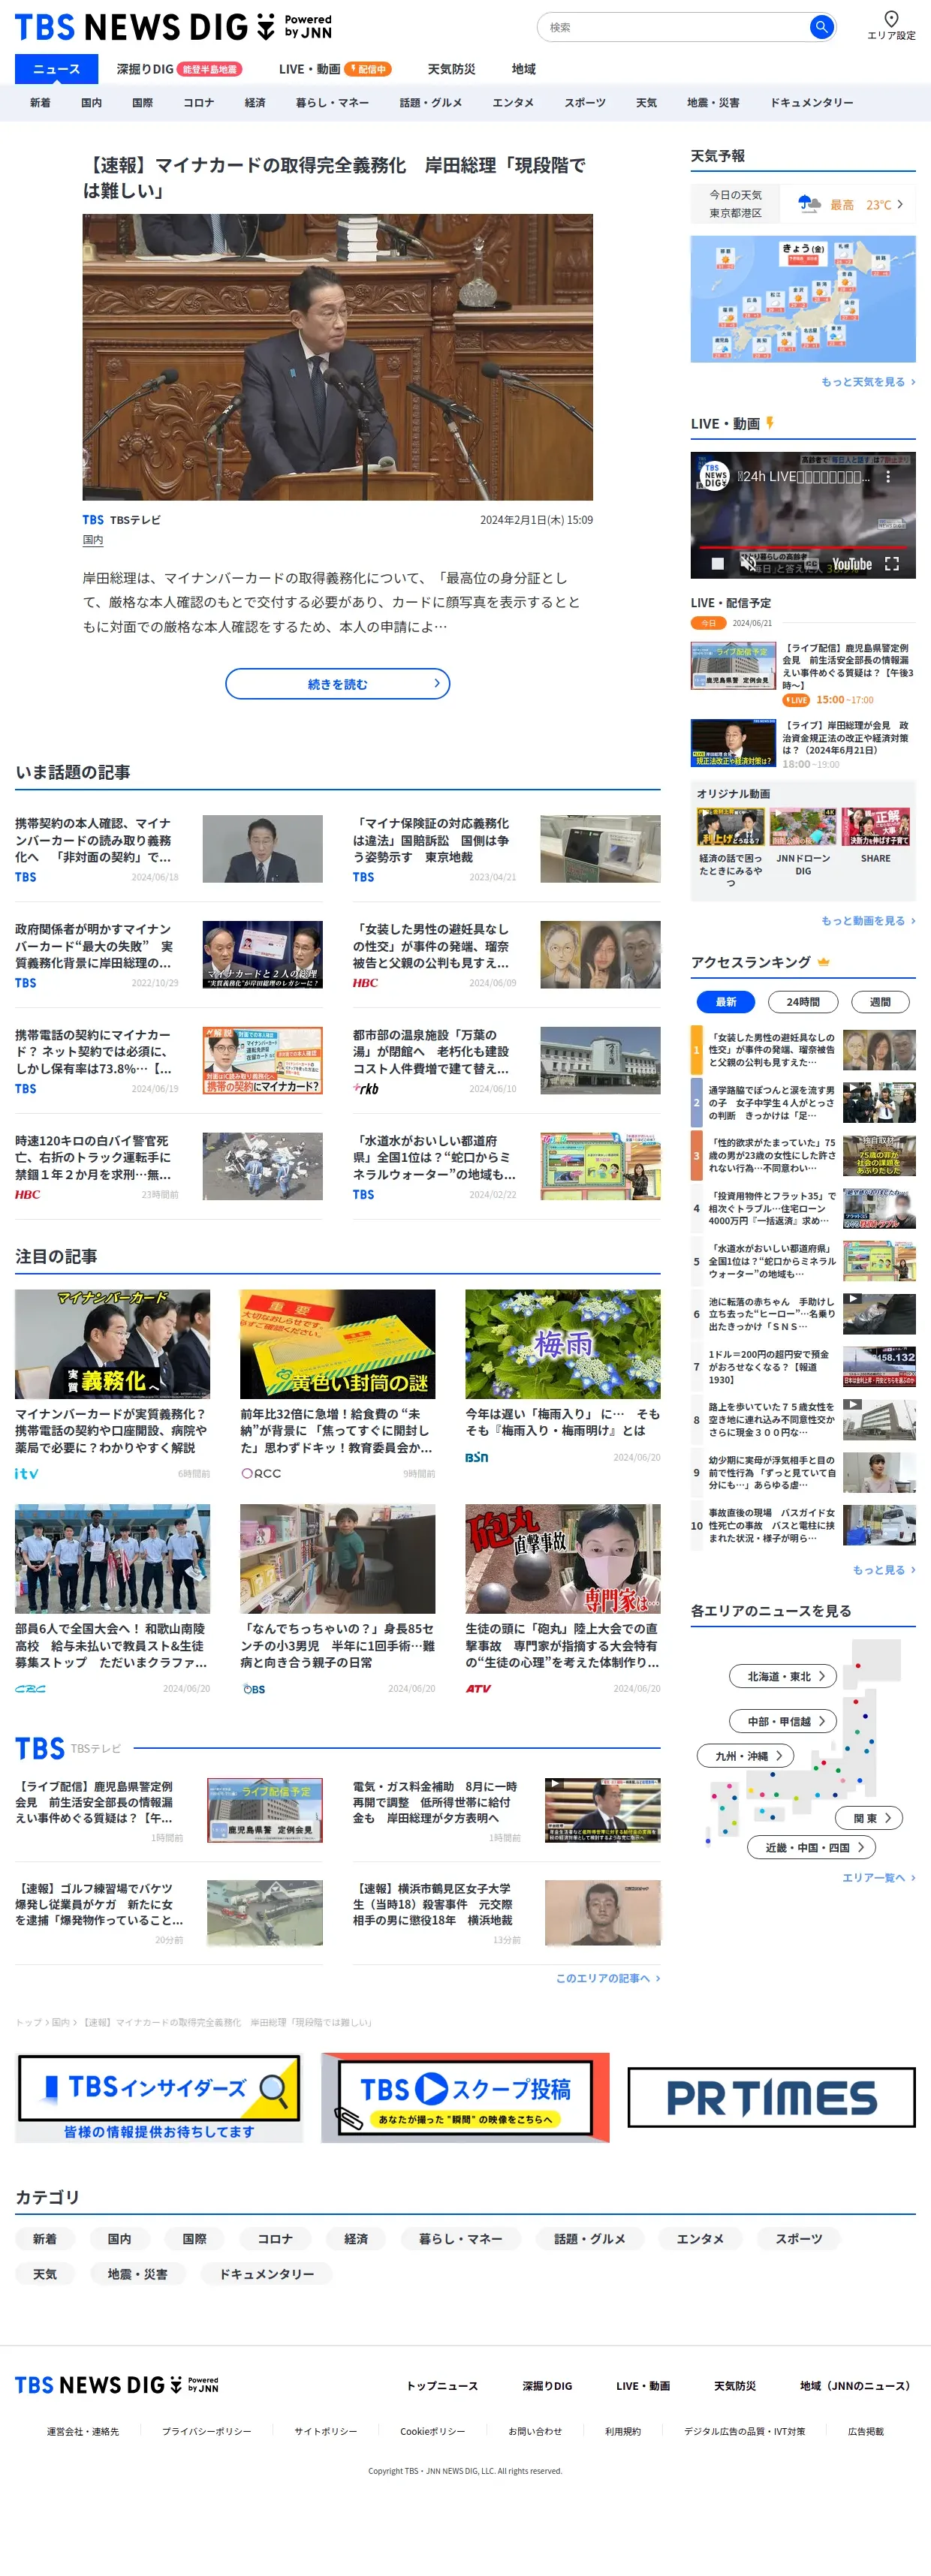Open the 北海道・東北 area button
This screenshot has height=2576, width=931.
pos(783,1676)
